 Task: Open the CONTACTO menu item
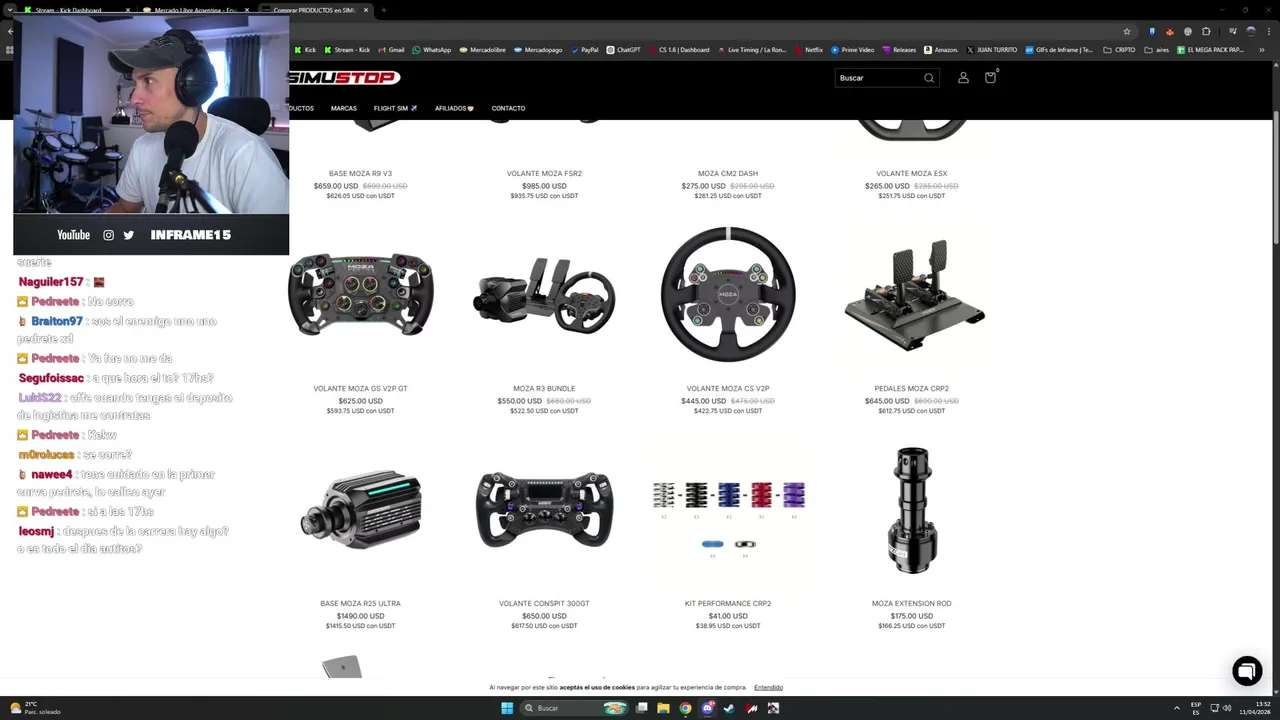click(x=508, y=108)
